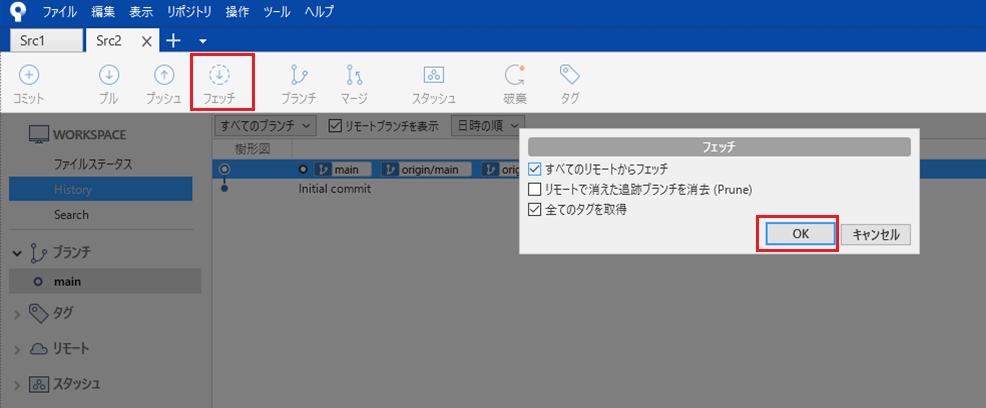
Task: Click the プル (Pull) toolbar icon
Action: click(109, 75)
